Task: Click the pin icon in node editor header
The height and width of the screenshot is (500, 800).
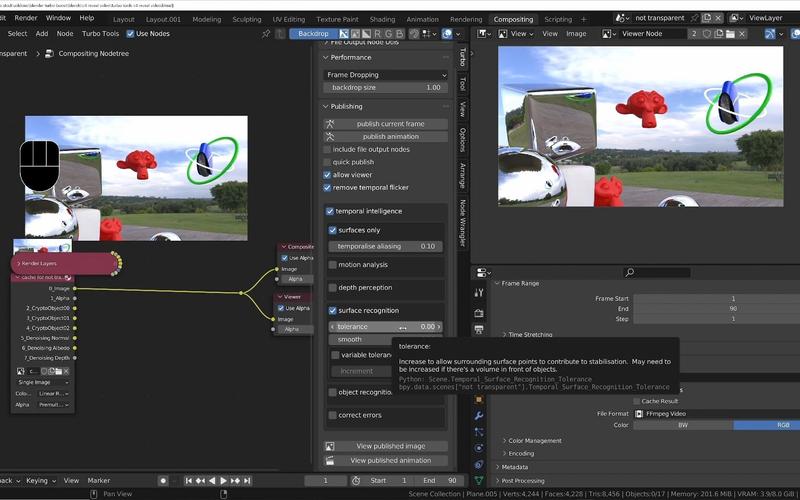Action: coord(266,34)
